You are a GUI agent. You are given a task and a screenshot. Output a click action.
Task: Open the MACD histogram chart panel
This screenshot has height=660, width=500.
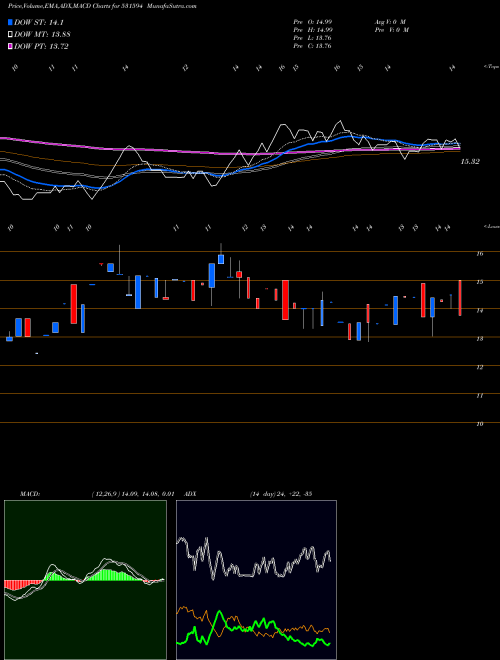85,580
